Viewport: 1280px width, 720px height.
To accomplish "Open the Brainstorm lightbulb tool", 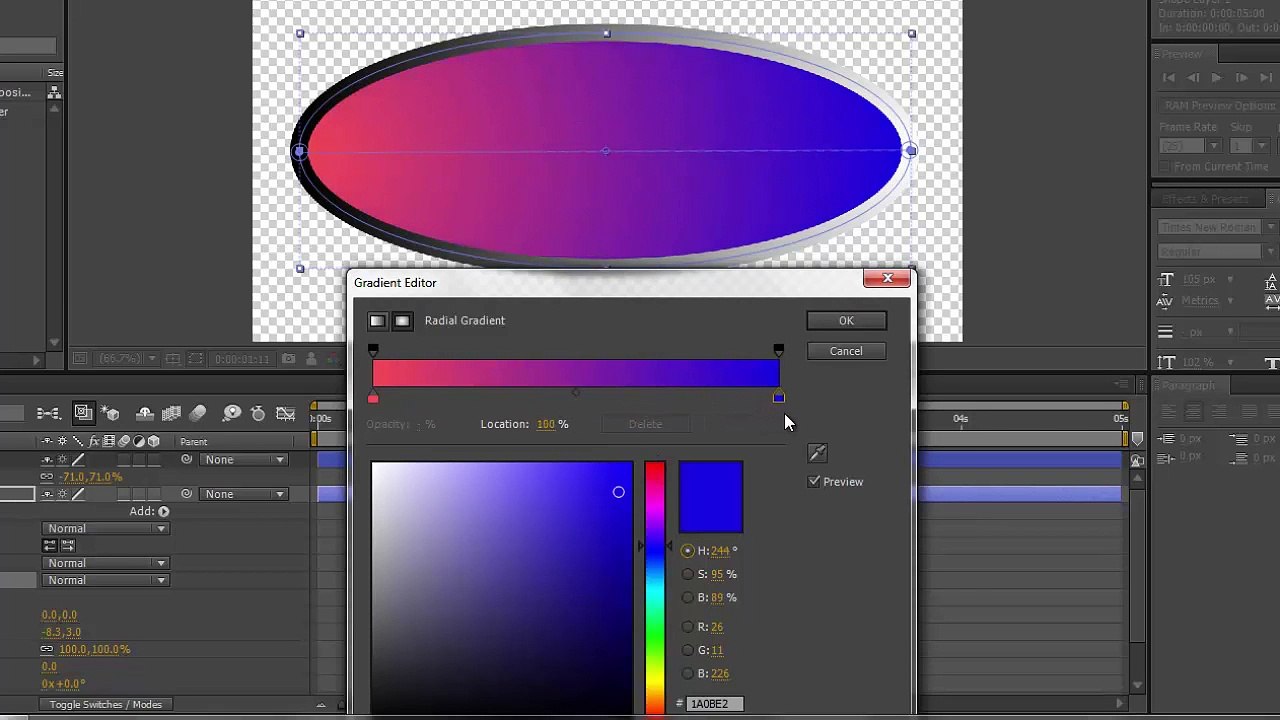I will click(x=232, y=413).
